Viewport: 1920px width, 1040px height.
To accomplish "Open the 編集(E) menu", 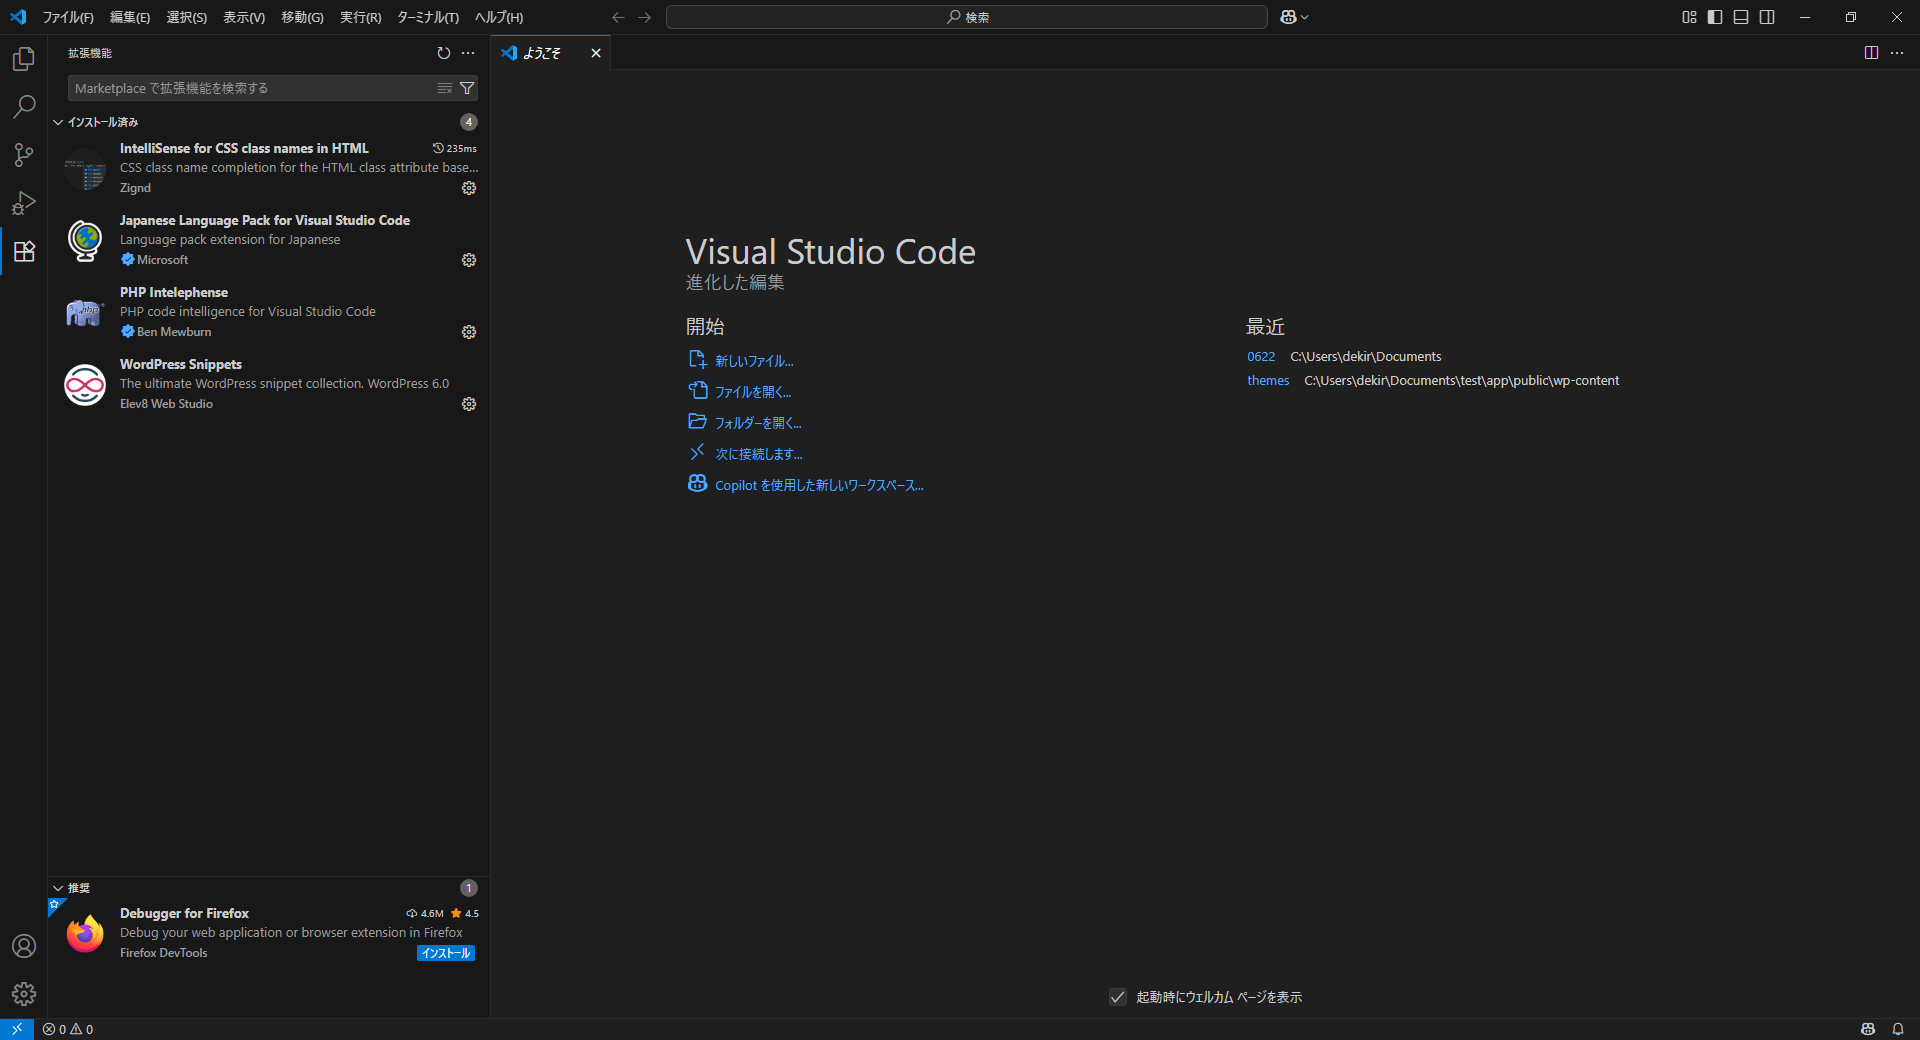I will (x=130, y=17).
